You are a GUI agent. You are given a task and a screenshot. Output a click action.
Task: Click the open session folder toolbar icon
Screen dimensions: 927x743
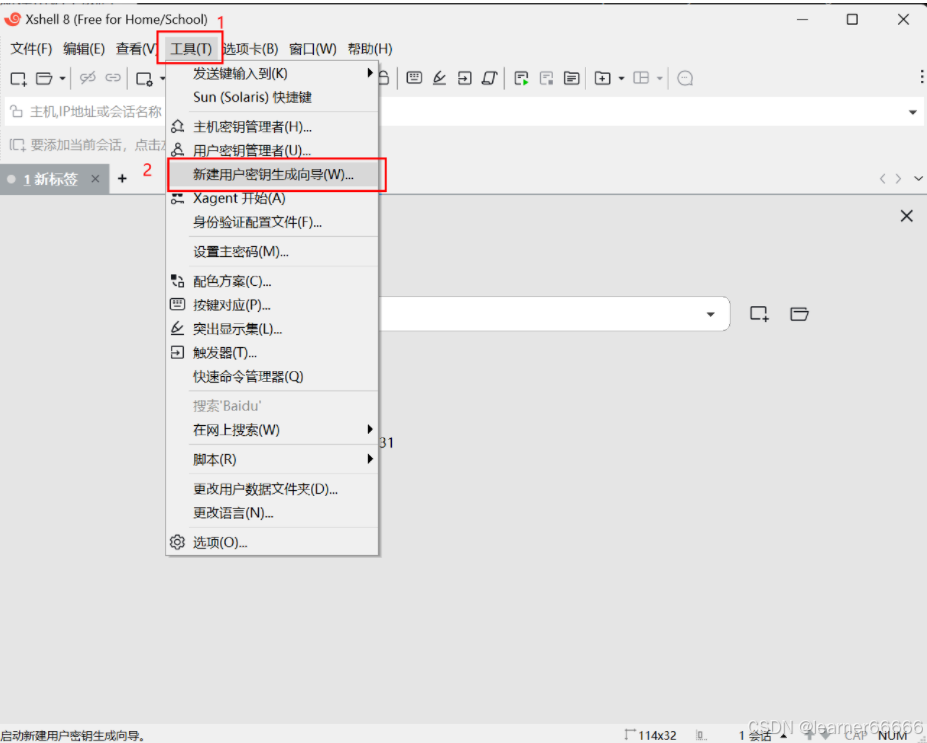click(44, 79)
